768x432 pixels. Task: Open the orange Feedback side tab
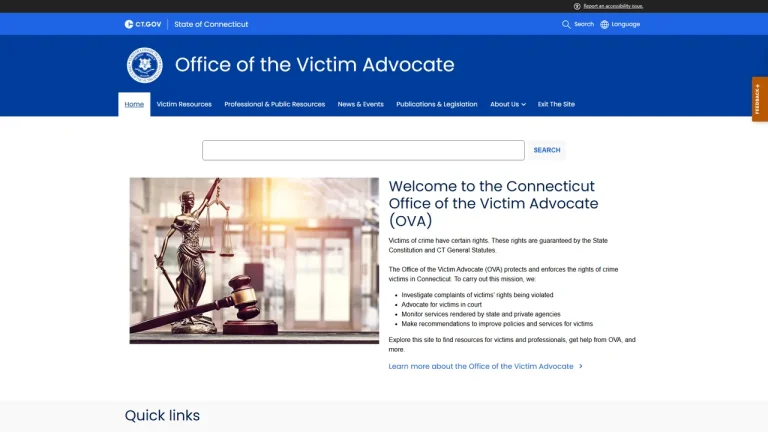tap(760, 99)
